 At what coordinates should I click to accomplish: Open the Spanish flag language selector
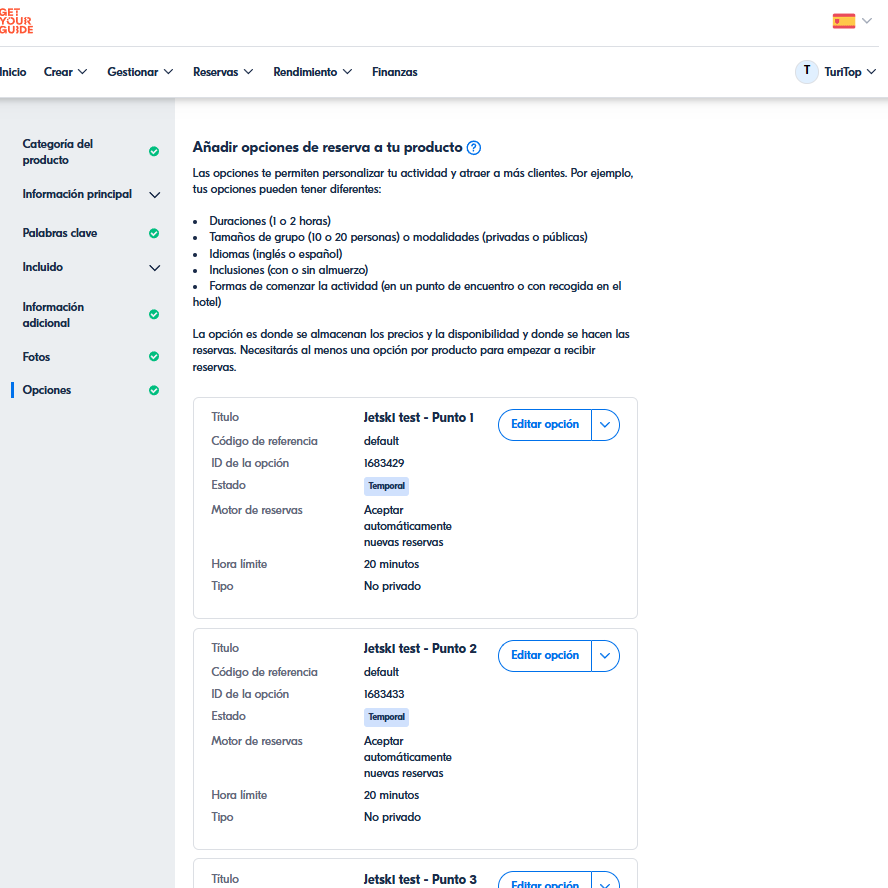850,21
